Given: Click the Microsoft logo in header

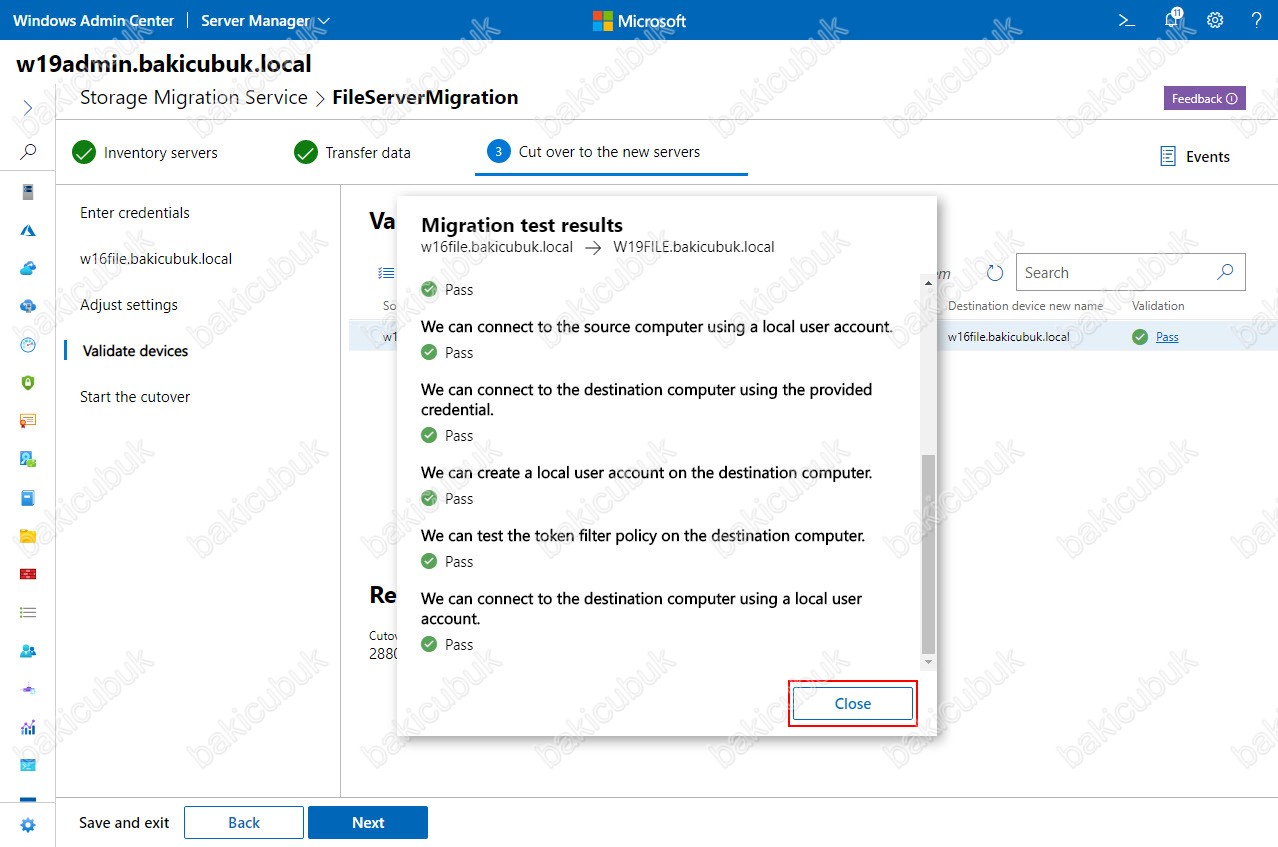Looking at the screenshot, I should tap(640, 20).
